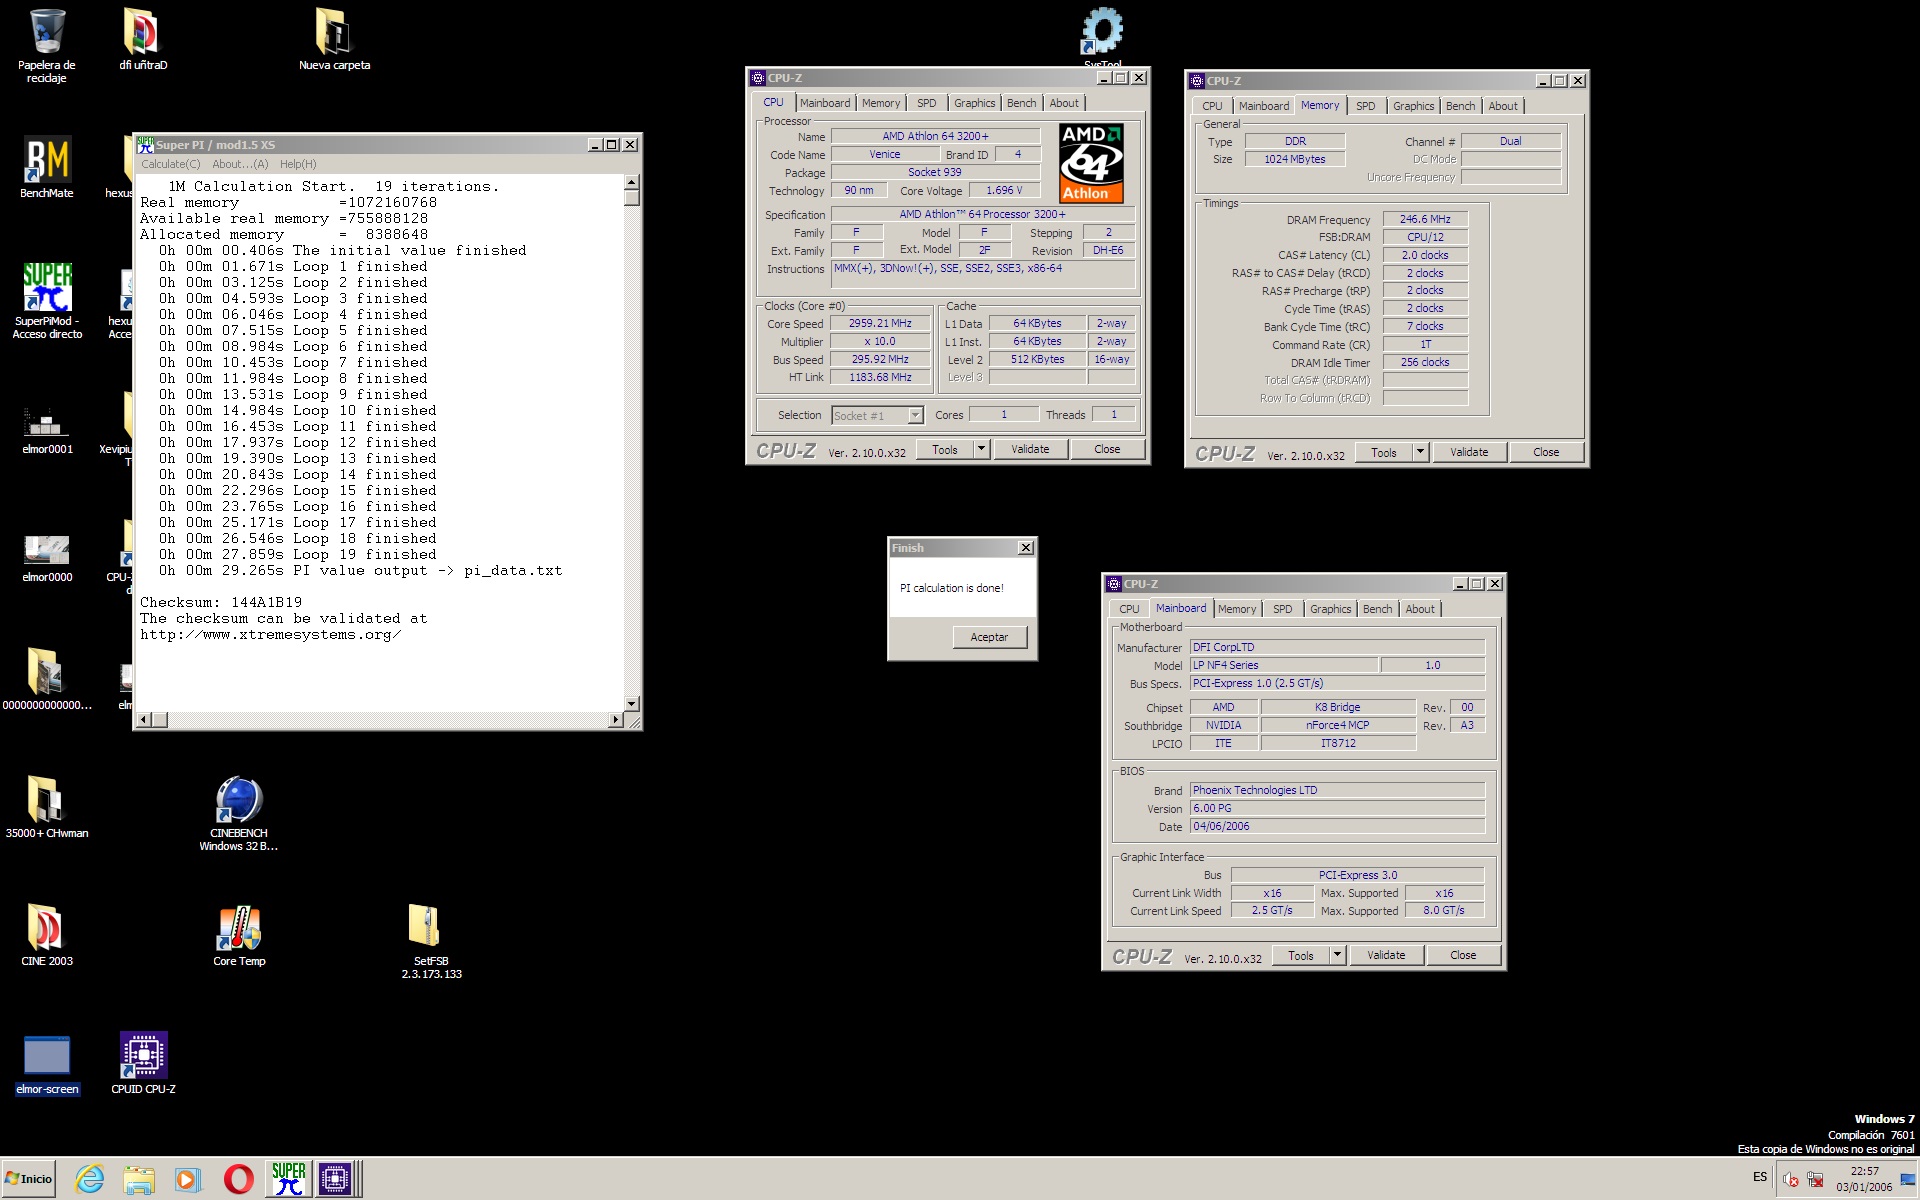Switch to SPD tab in Memory window
Viewport: 1920px width, 1200px height.
[x=1365, y=106]
